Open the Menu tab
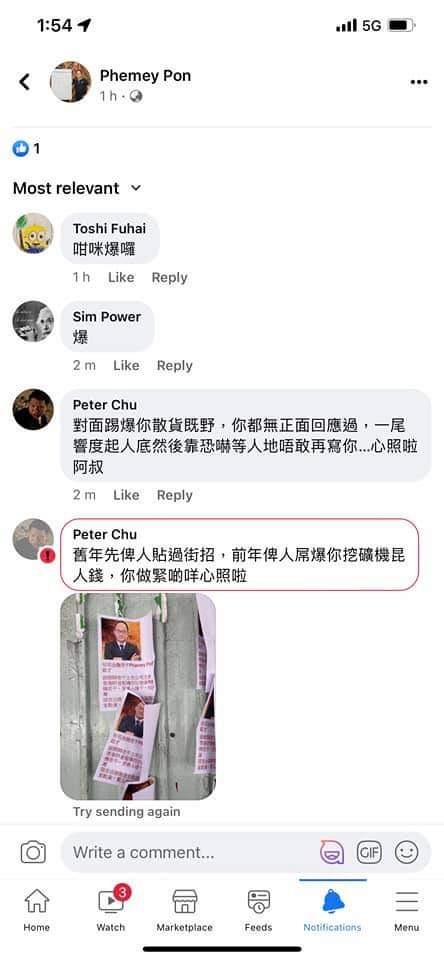 (407, 910)
